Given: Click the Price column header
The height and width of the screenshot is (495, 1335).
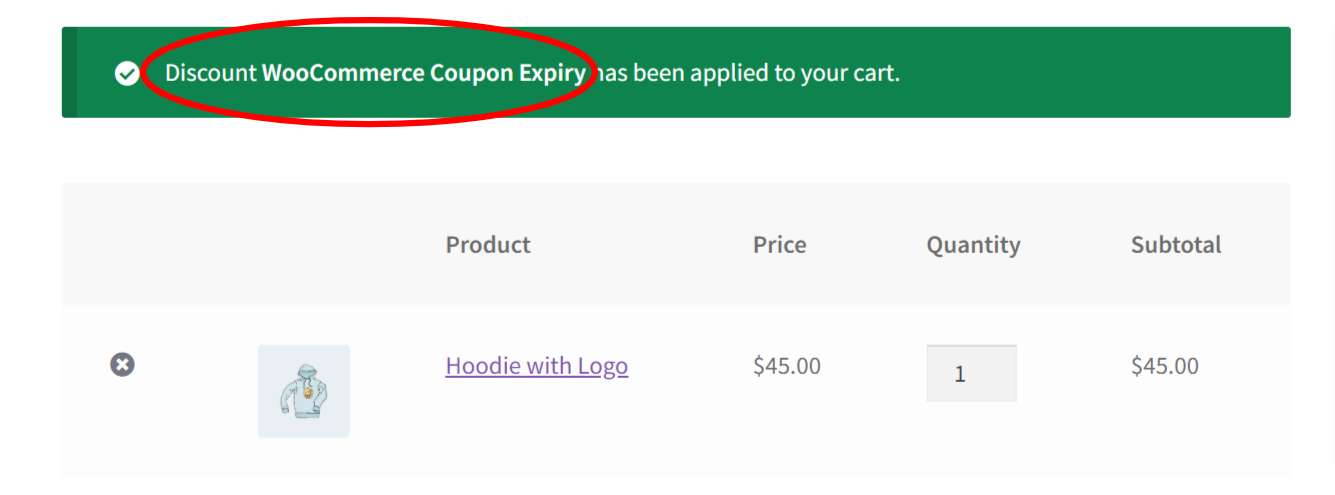Looking at the screenshot, I should [x=779, y=245].
